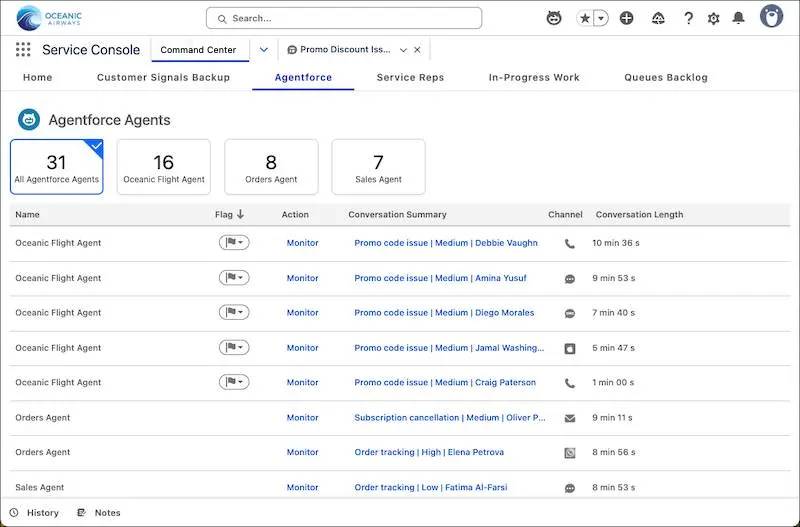The width and height of the screenshot is (800, 527).
Task: Click Monitor for Subscription cancellation row
Action: click(x=303, y=417)
